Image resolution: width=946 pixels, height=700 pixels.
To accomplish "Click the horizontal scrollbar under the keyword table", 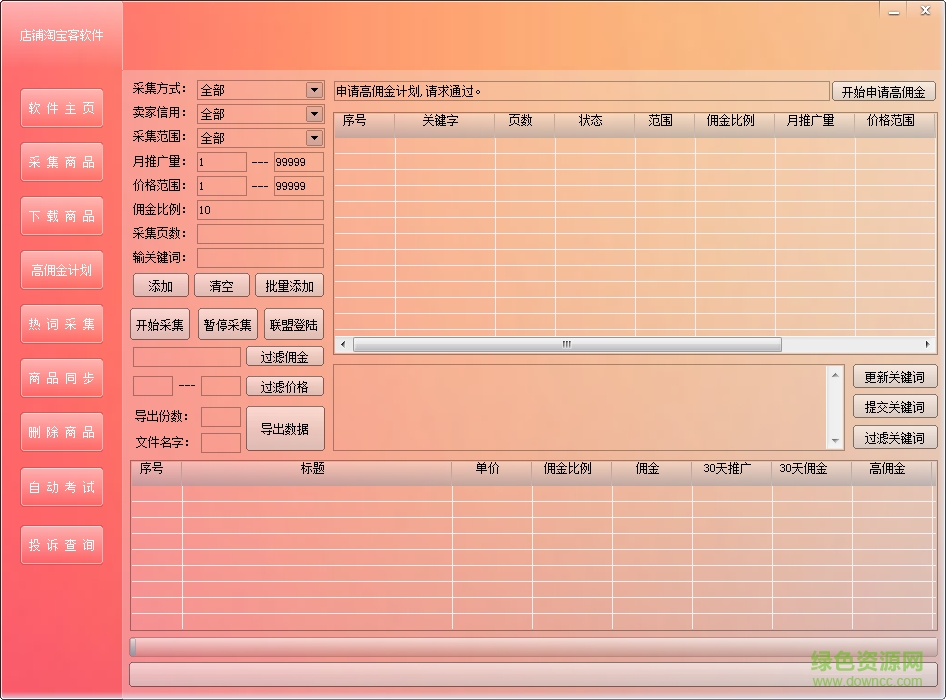I will [566, 344].
